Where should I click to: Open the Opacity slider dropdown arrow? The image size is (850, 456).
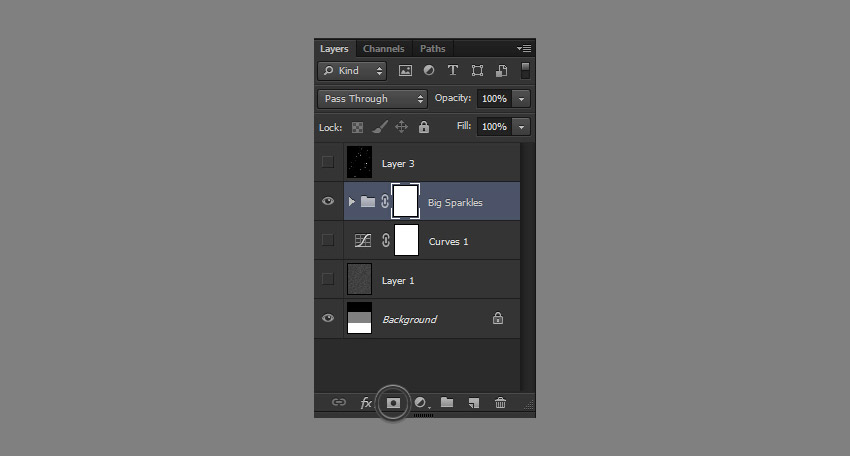coord(521,99)
